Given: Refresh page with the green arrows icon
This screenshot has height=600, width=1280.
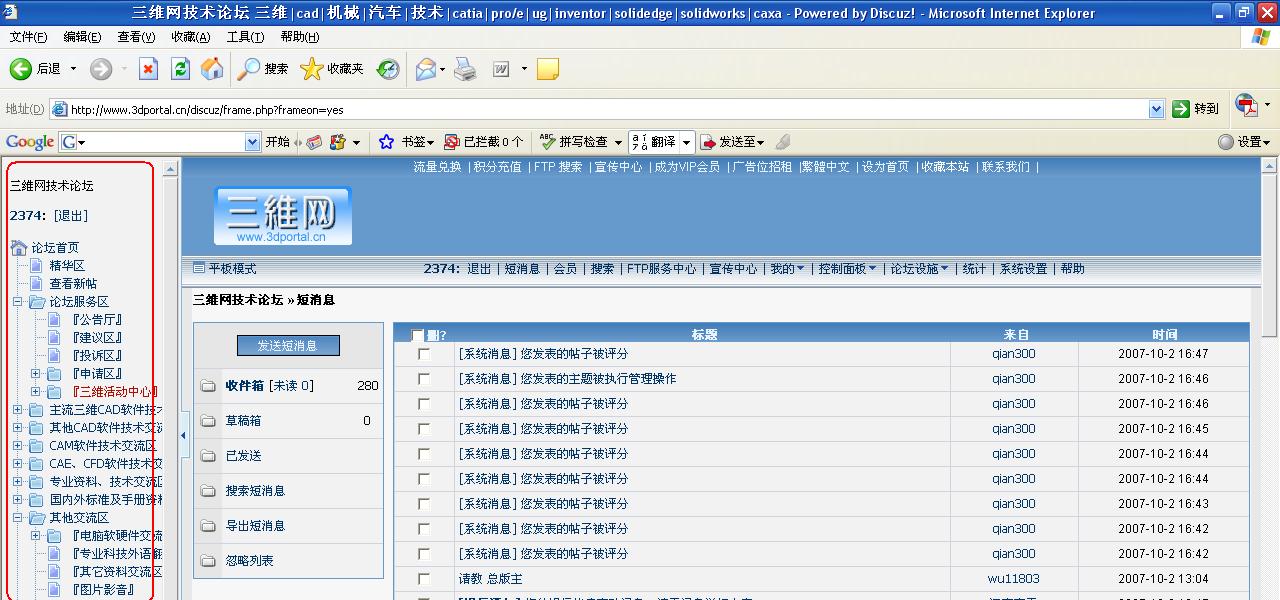Looking at the screenshot, I should 180,69.
